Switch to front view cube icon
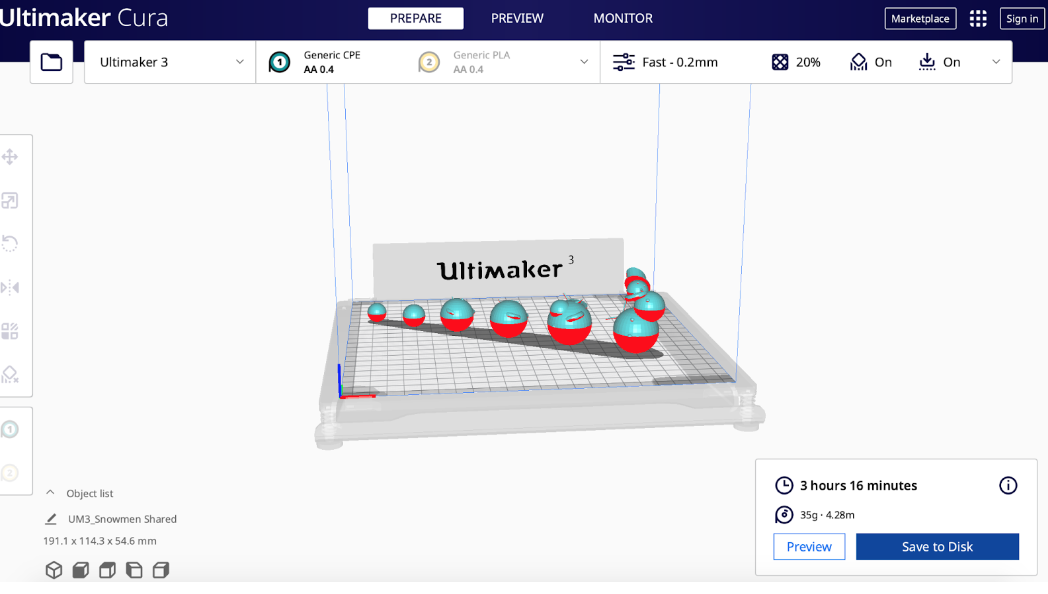Viewport: 1048px width, 594px height. coord(81,570)
